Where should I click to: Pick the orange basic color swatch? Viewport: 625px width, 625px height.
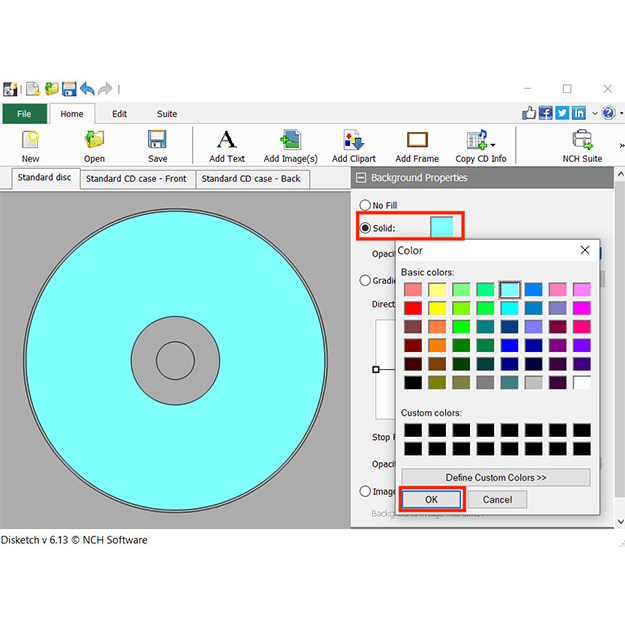[437, 345]
